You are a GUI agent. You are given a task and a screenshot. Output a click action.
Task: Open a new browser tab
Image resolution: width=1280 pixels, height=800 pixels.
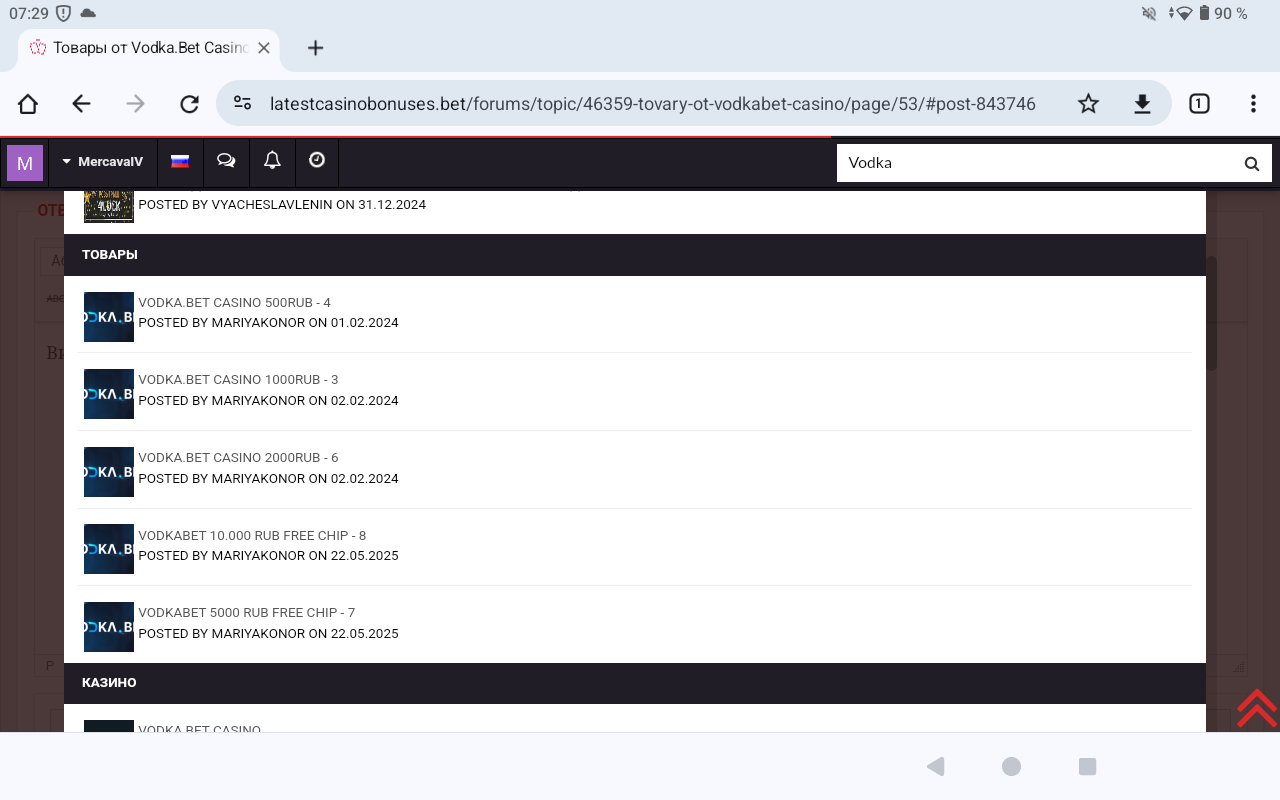[x=315, y=48]
